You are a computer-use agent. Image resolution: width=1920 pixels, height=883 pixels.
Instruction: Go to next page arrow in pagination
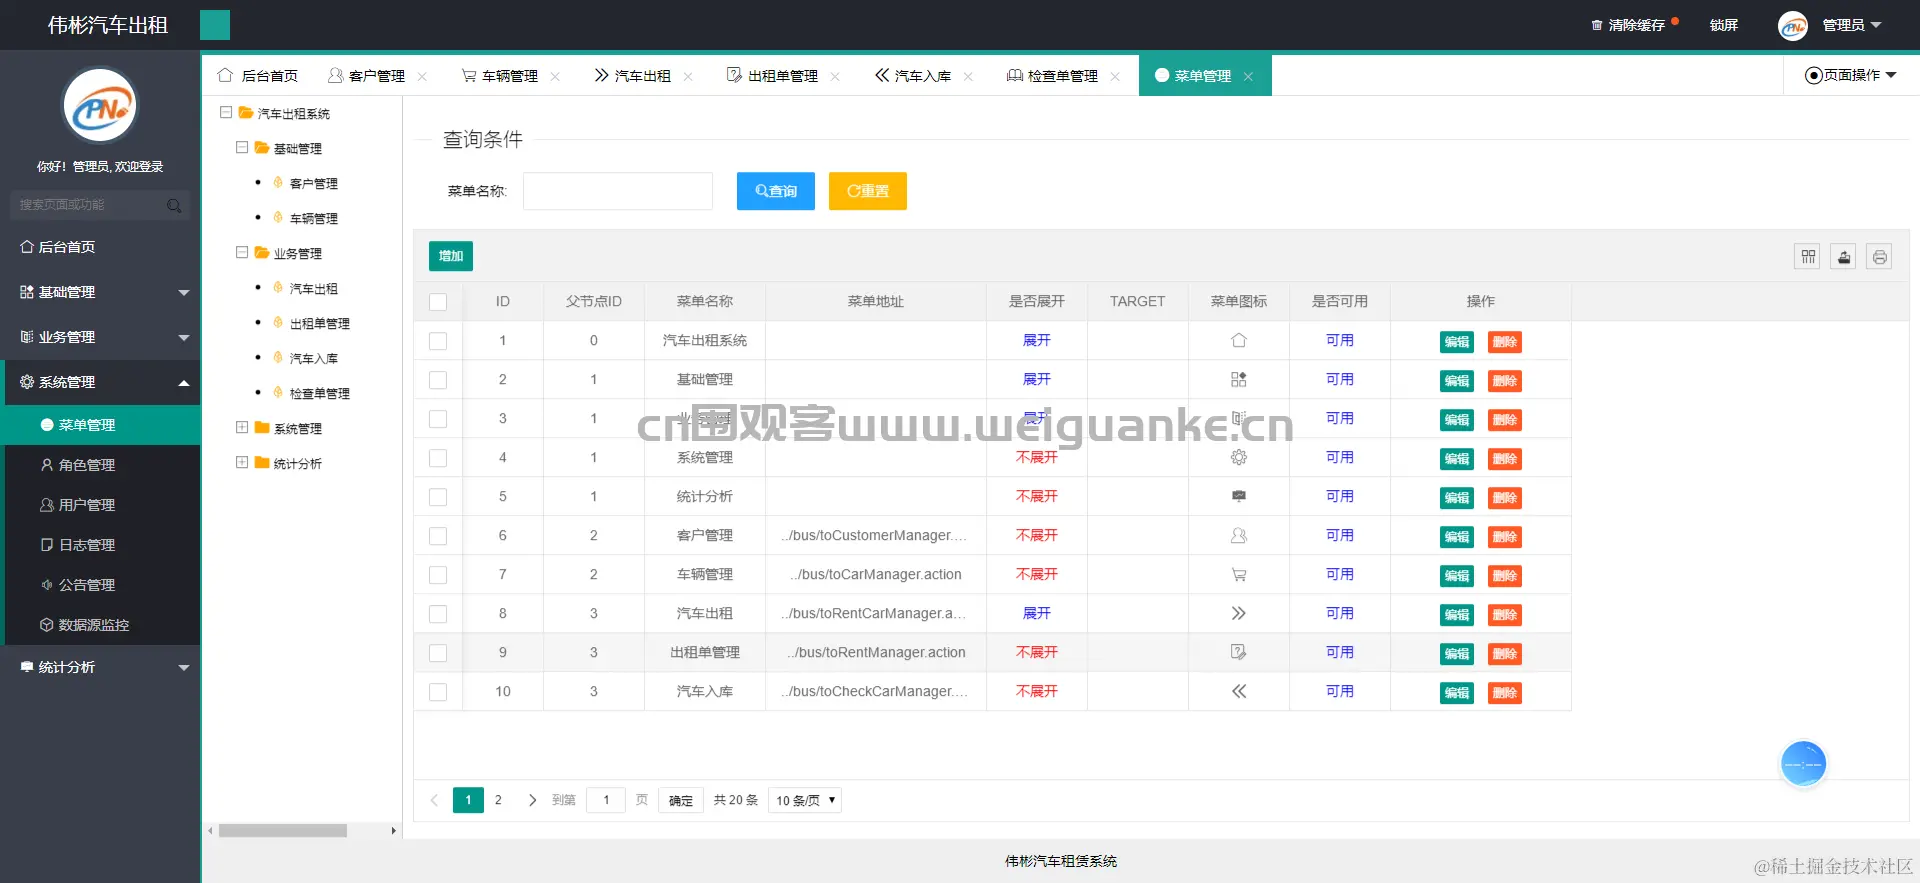point(532,800)
